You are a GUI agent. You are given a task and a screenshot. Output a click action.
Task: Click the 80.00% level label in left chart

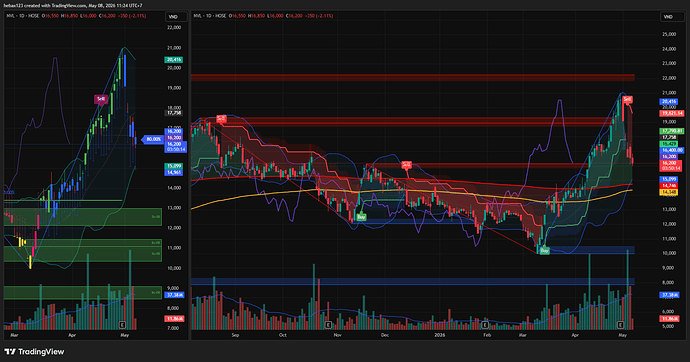pos(152,139)
